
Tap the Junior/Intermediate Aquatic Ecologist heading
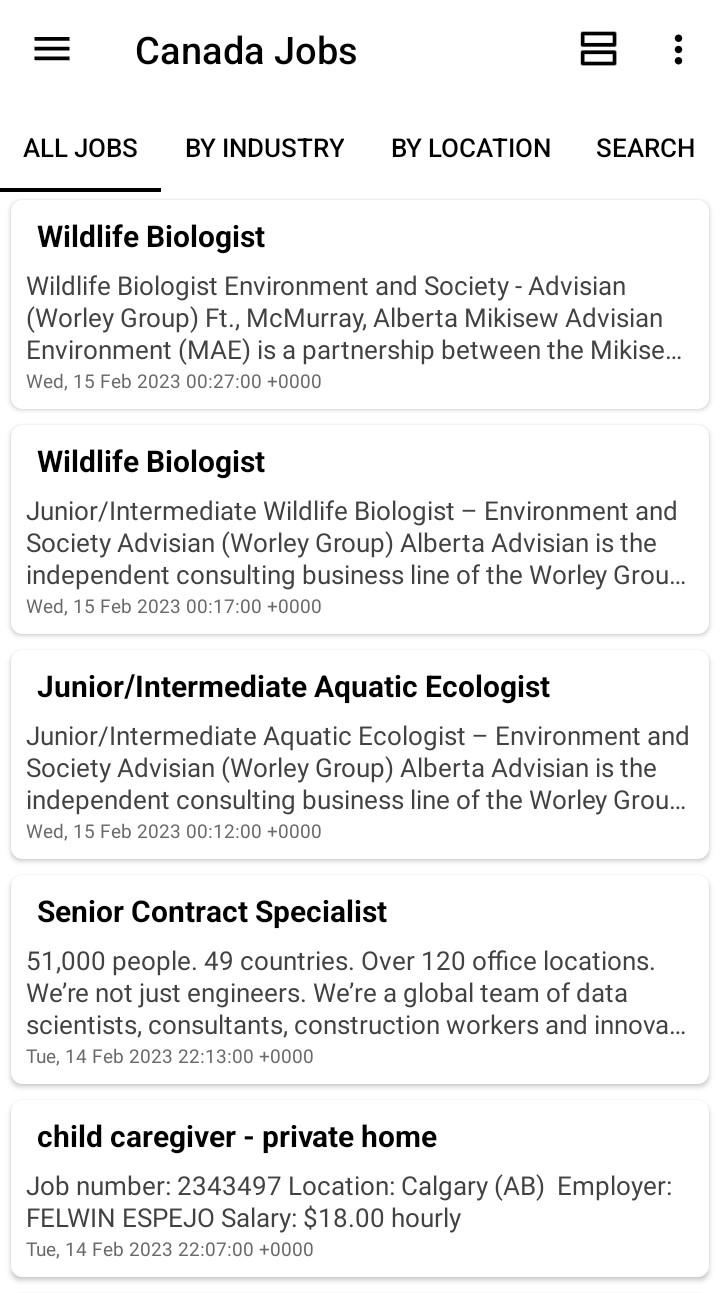point(293,687)
